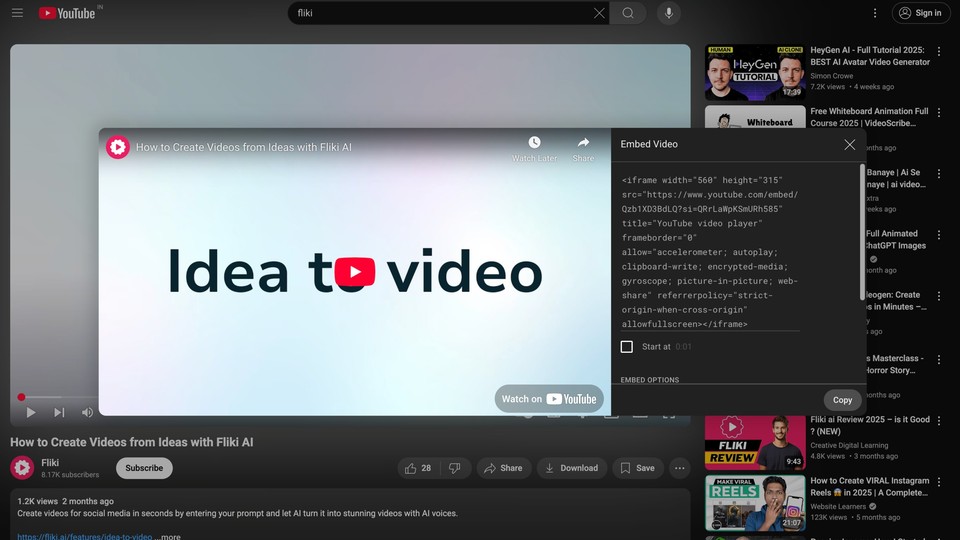Sign in to YouTube
Screen dimensions: 960x540
click(x=920, y=13)
